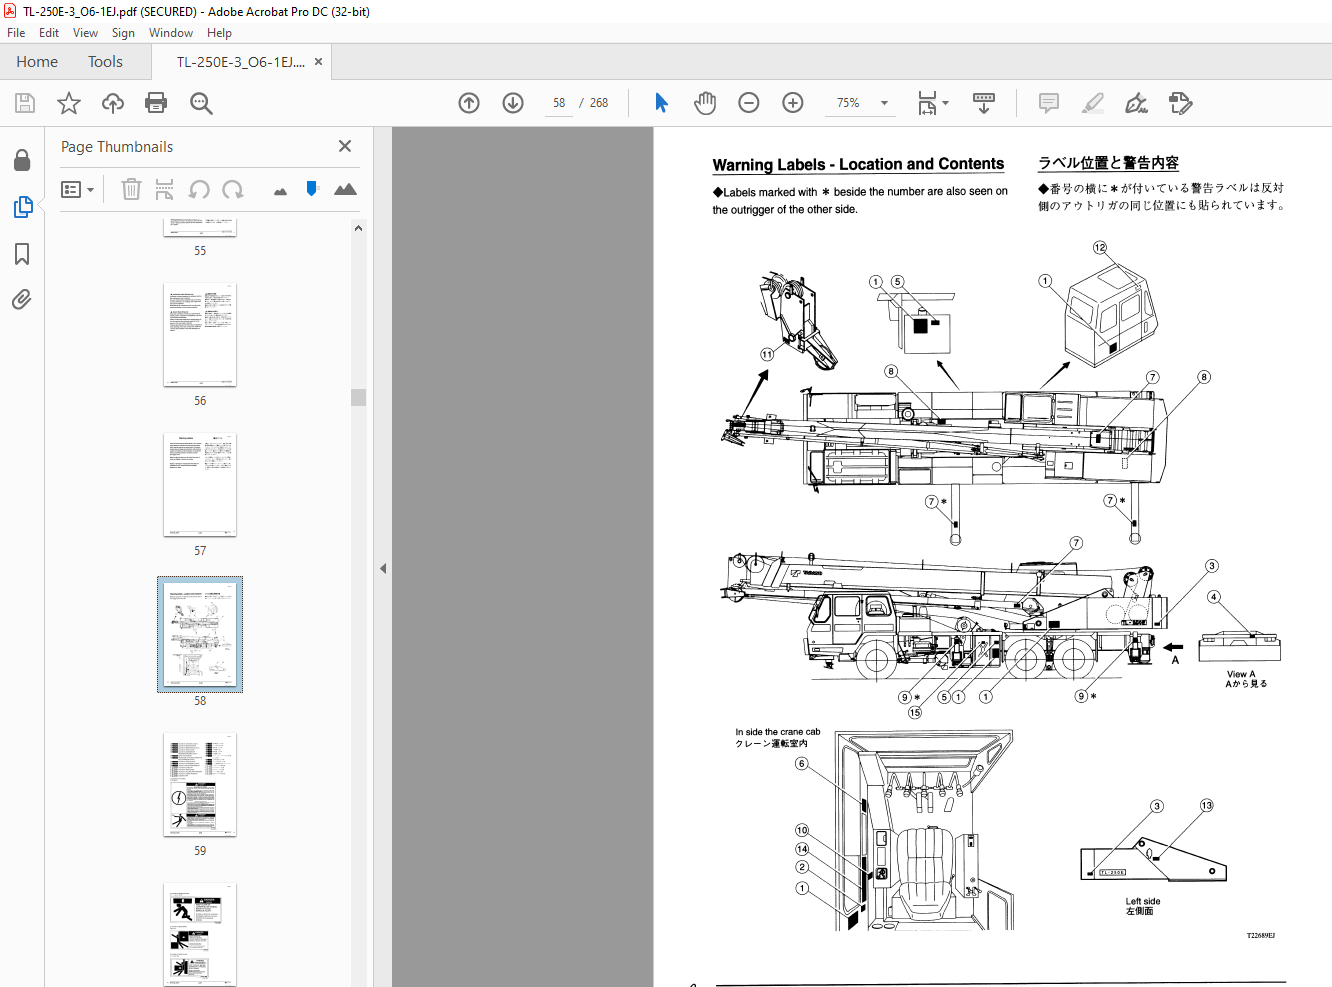
Task: Rotate pages counterclockwise
Action: pos(199,189)
